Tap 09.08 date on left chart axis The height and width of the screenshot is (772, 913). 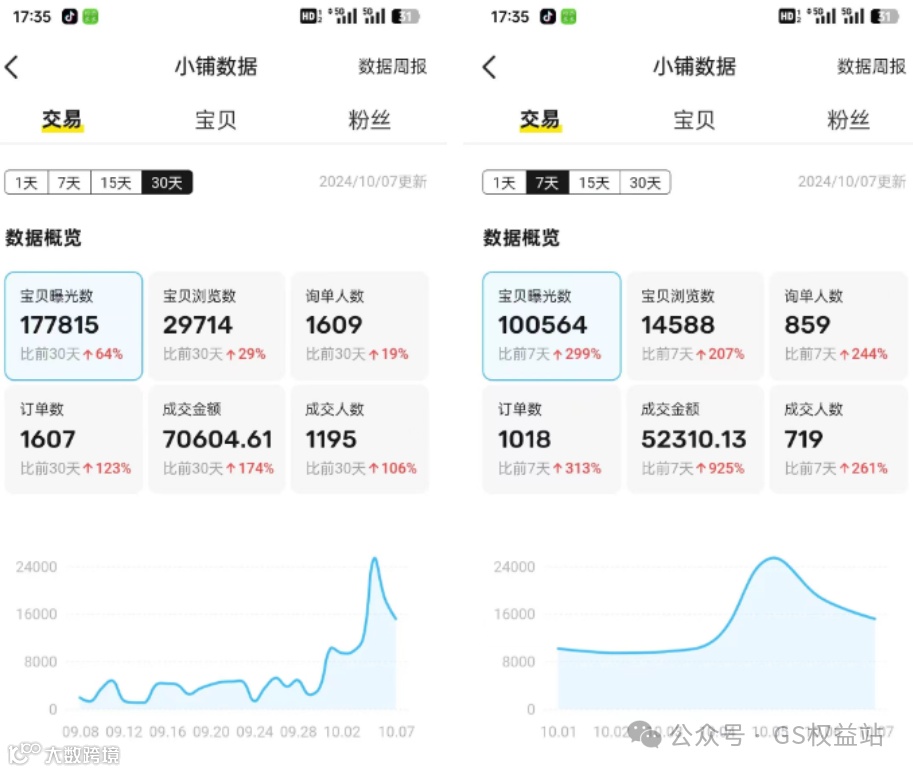80,732
